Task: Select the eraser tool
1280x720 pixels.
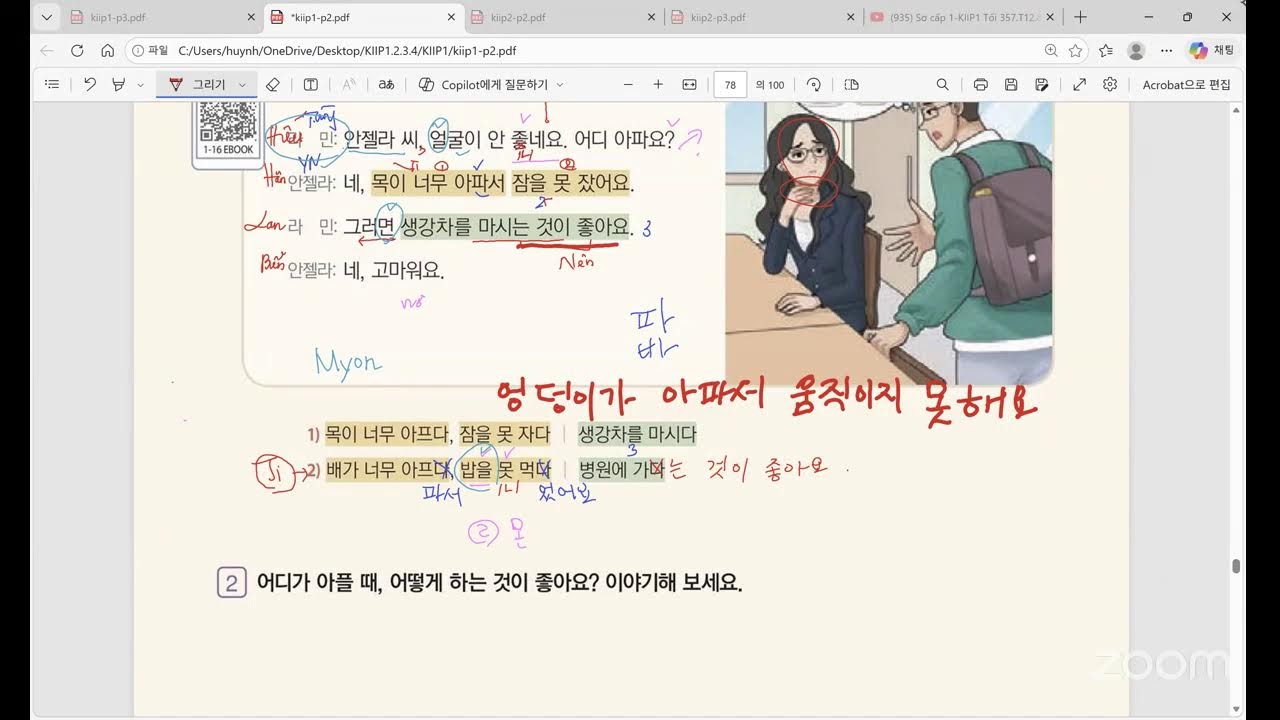Action: (x=273, y=85)
